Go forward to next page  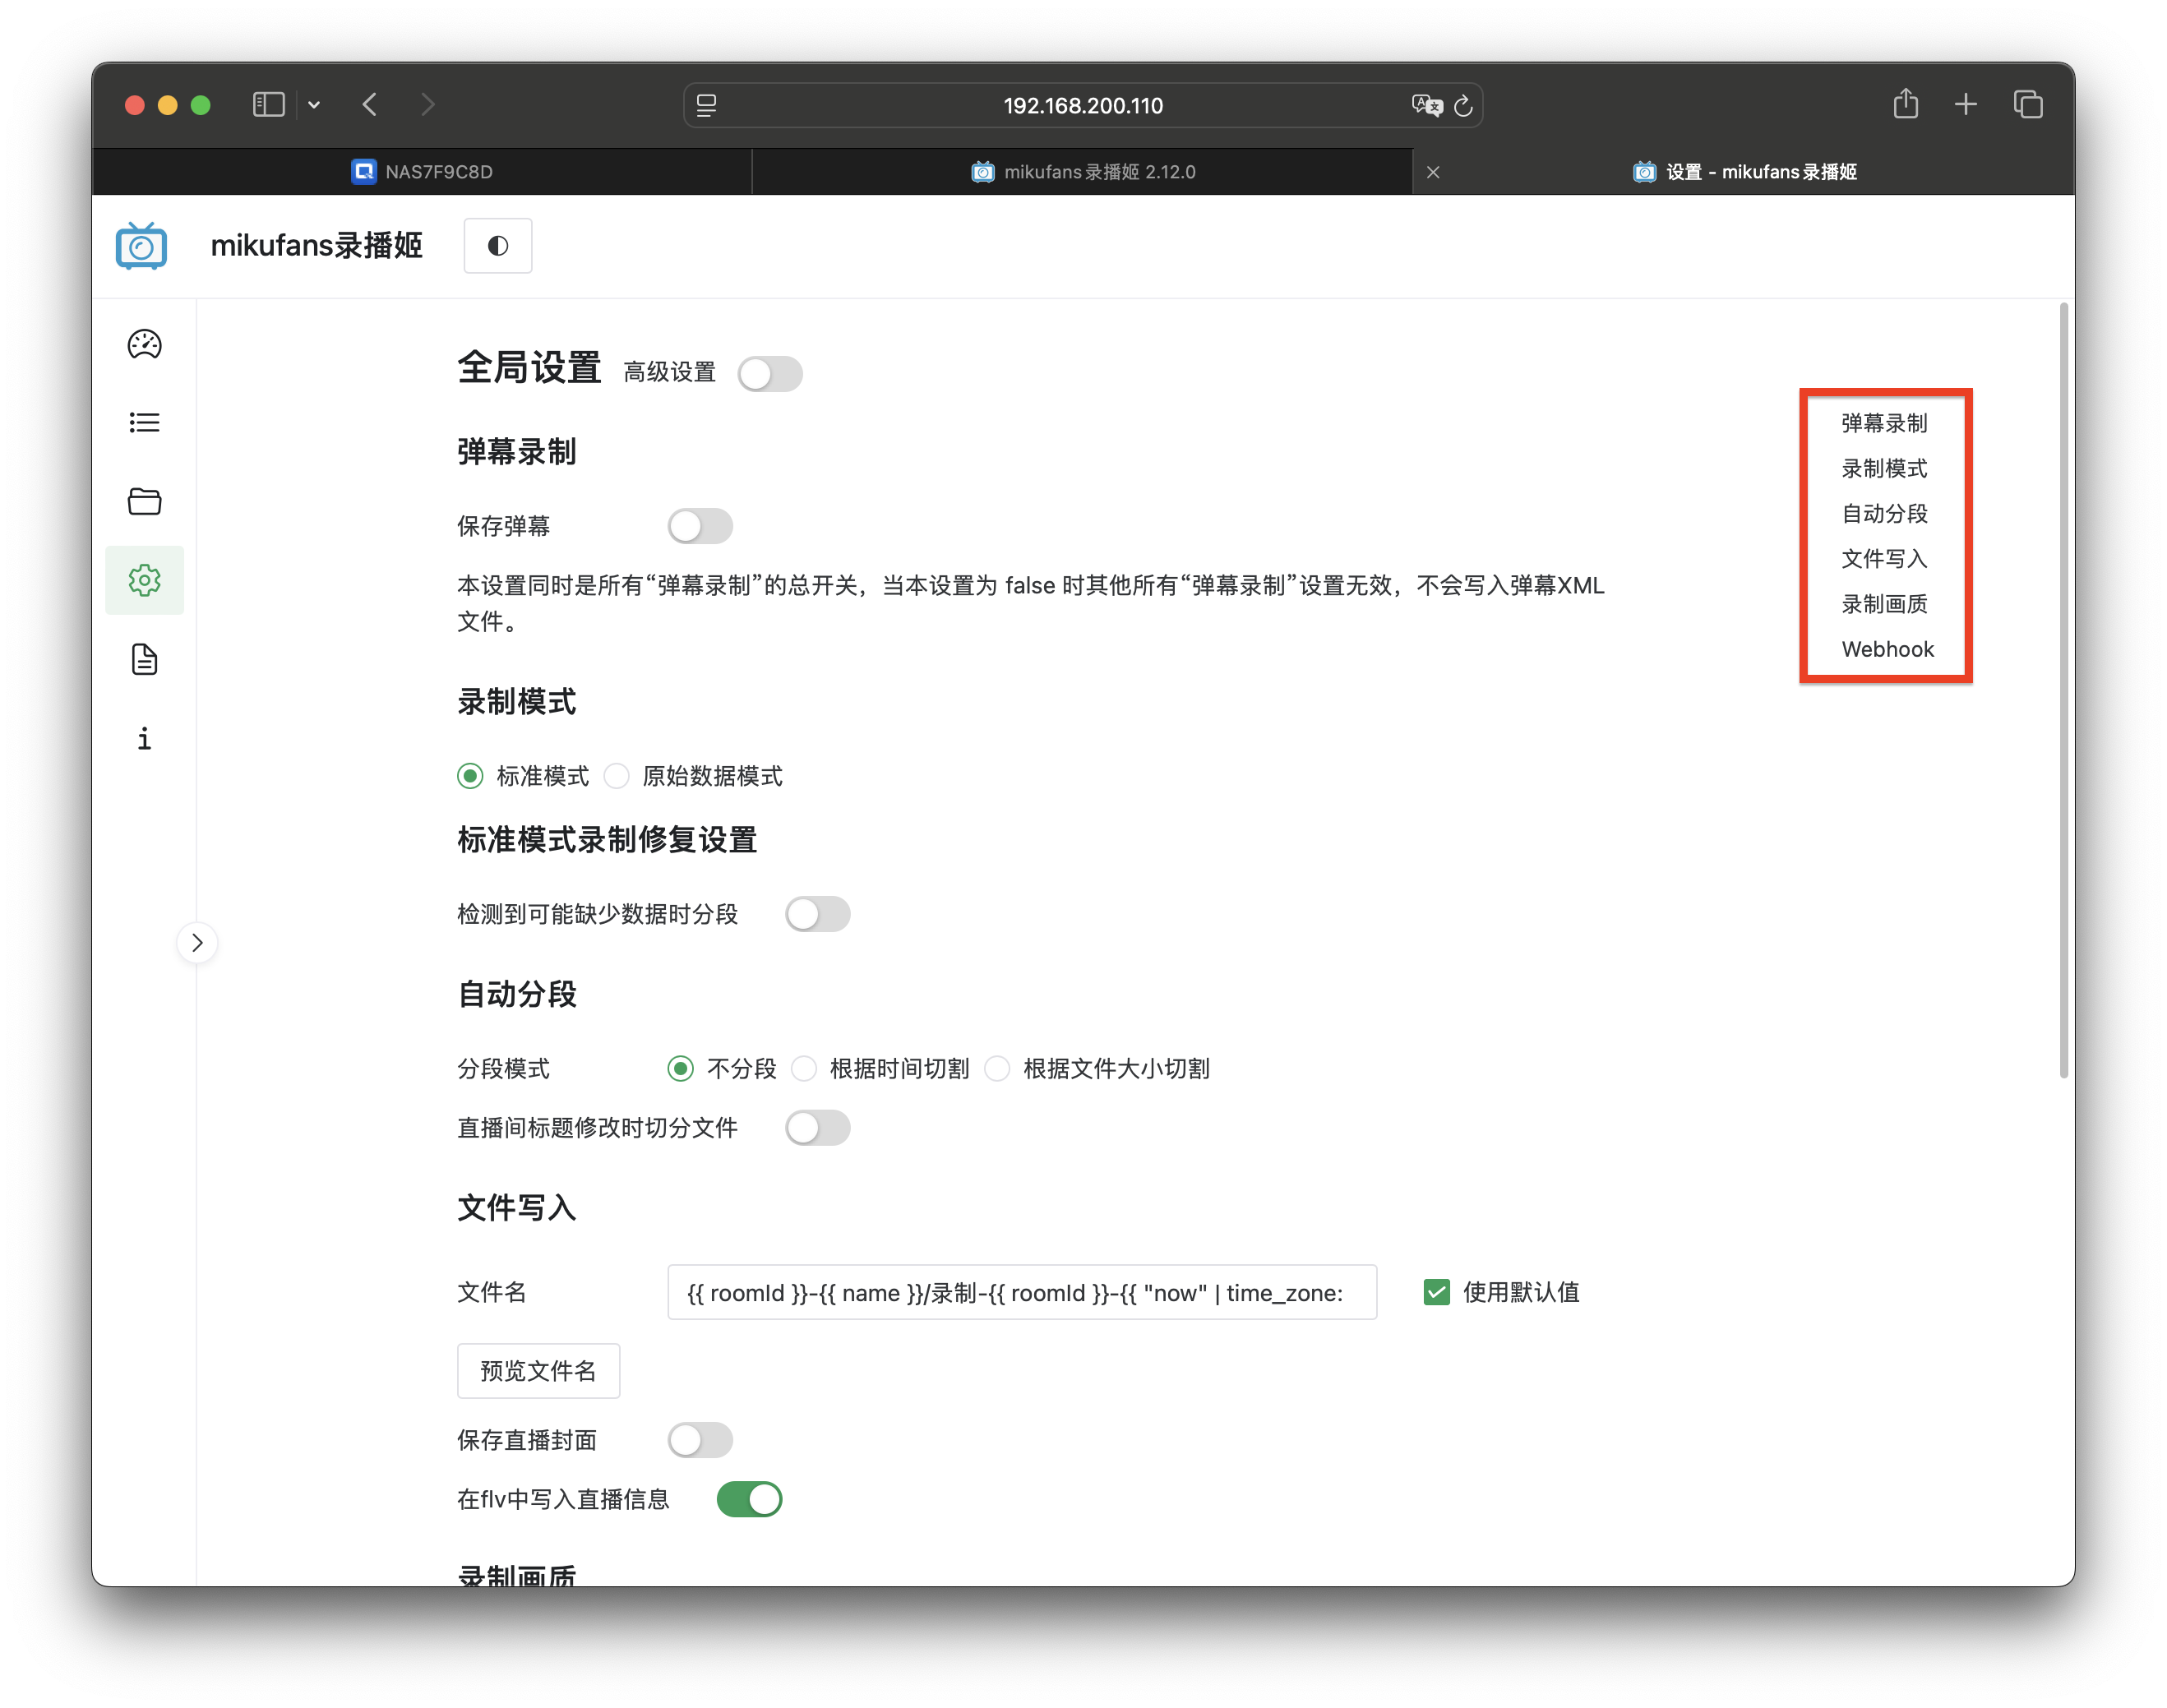point(427,104)
